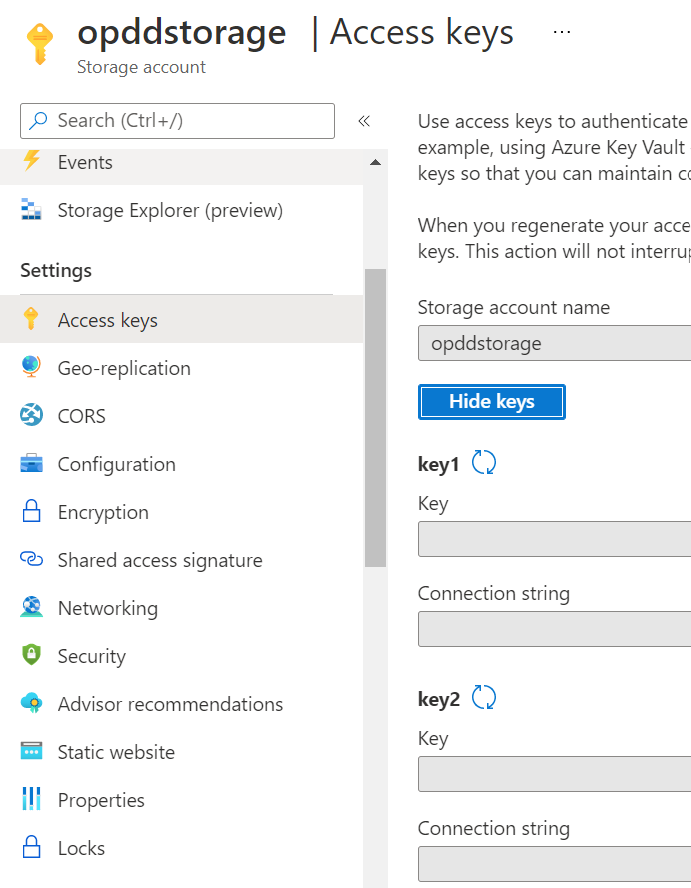Screen dimensions: 691x888
Task: Click the opddstorage page title
Action: 181,32
